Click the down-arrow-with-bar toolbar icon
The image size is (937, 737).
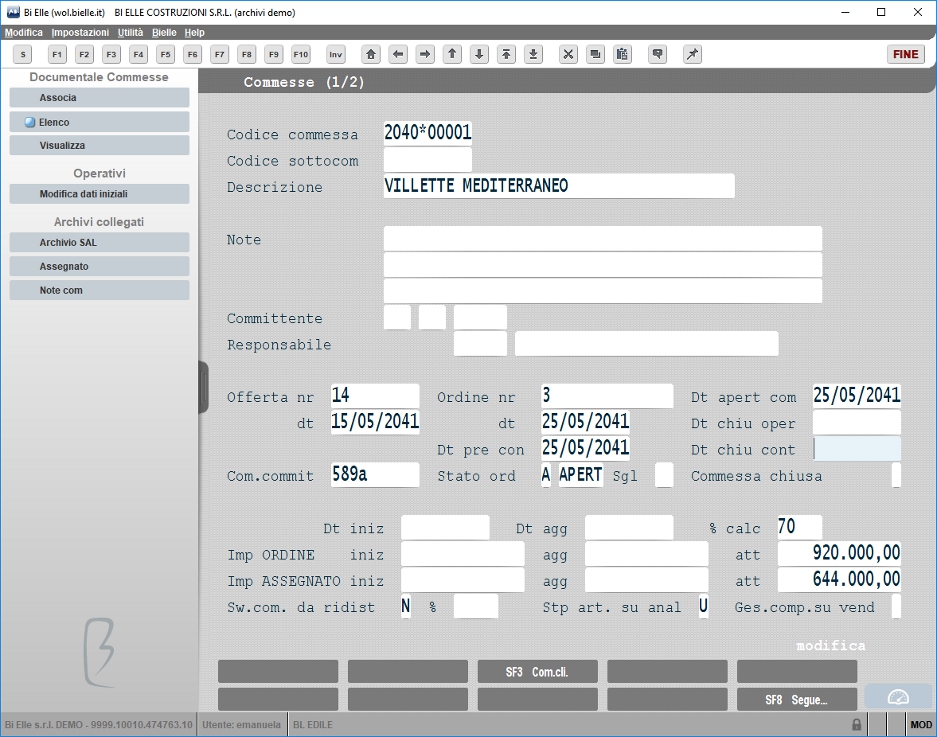click(533, 54)
